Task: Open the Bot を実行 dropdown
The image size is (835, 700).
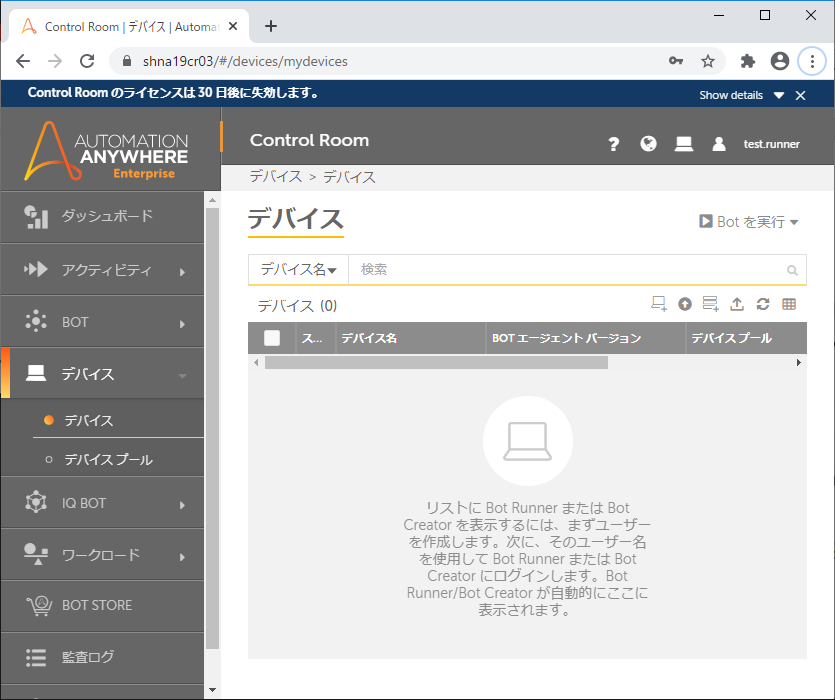Action: 748,222
